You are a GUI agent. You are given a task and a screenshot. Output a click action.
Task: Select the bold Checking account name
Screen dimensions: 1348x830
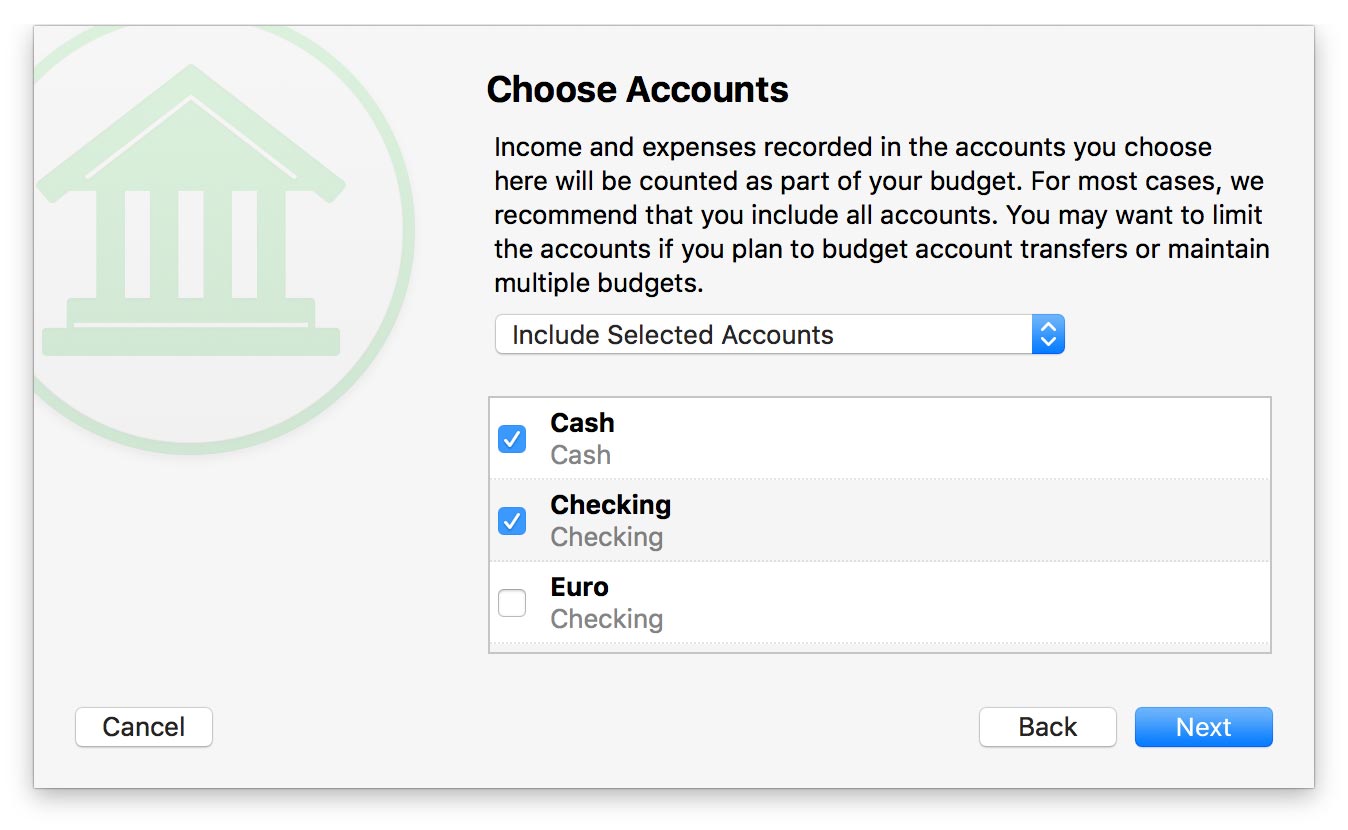(x=610, y=505)
